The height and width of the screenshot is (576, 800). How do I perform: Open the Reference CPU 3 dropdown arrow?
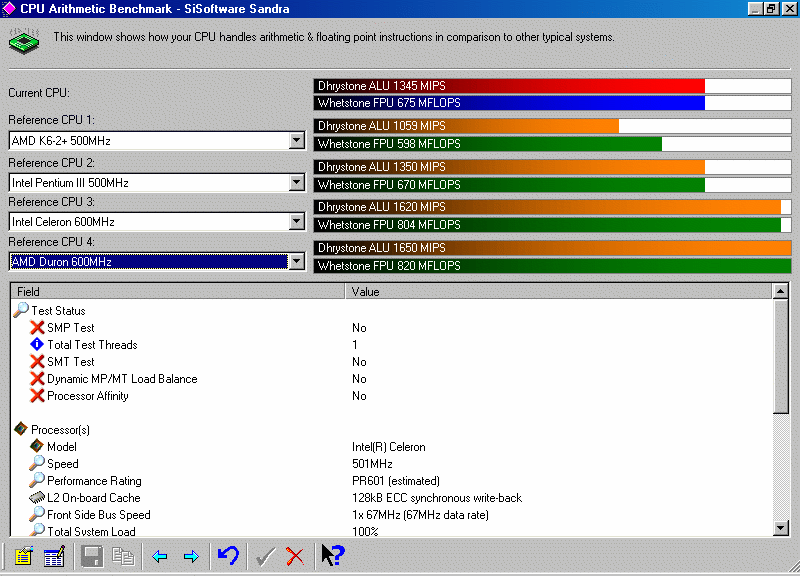tap(296, 221)
